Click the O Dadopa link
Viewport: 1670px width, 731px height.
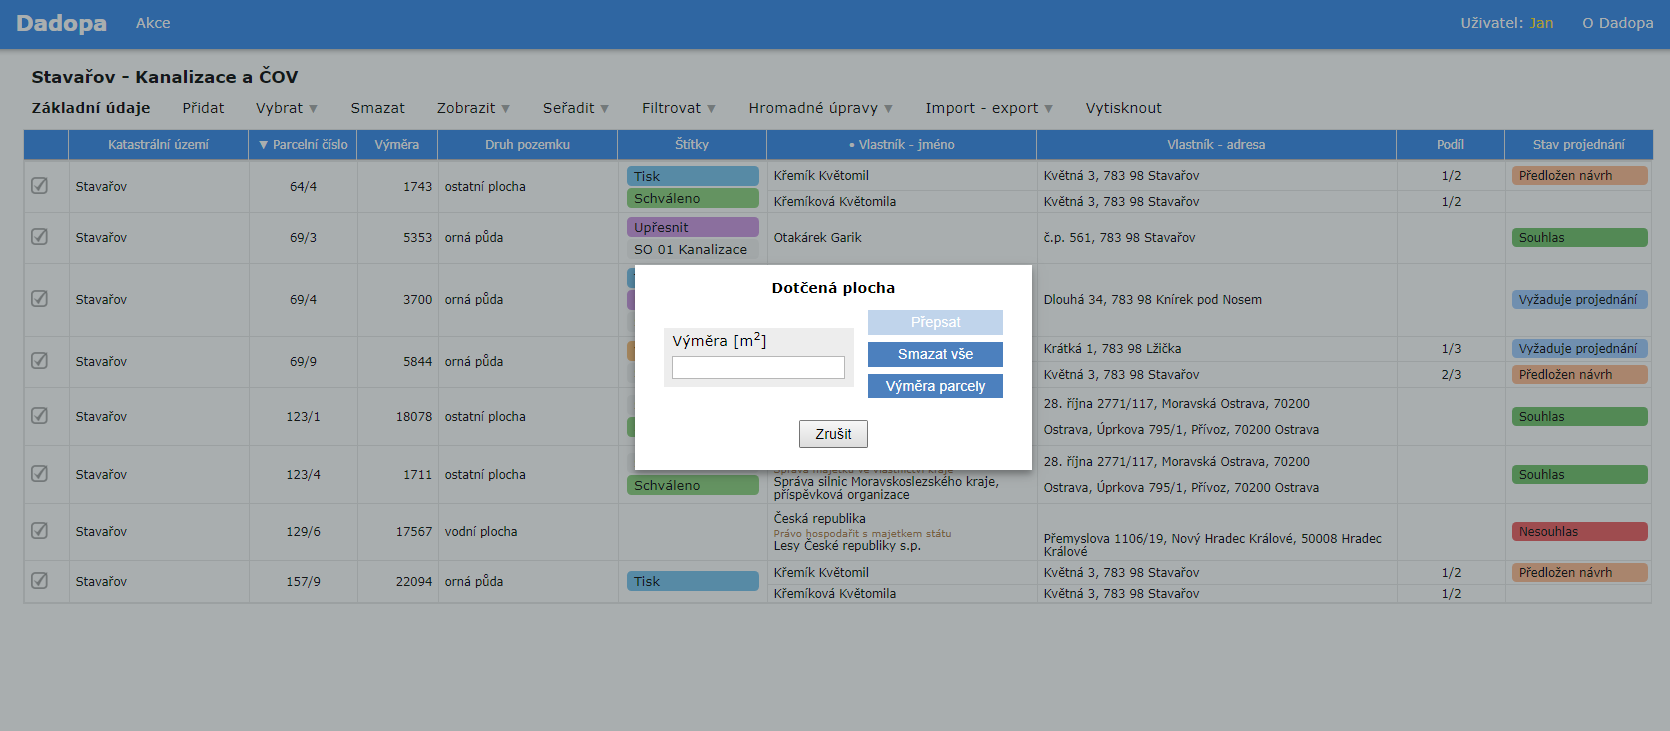point(1617,23)
